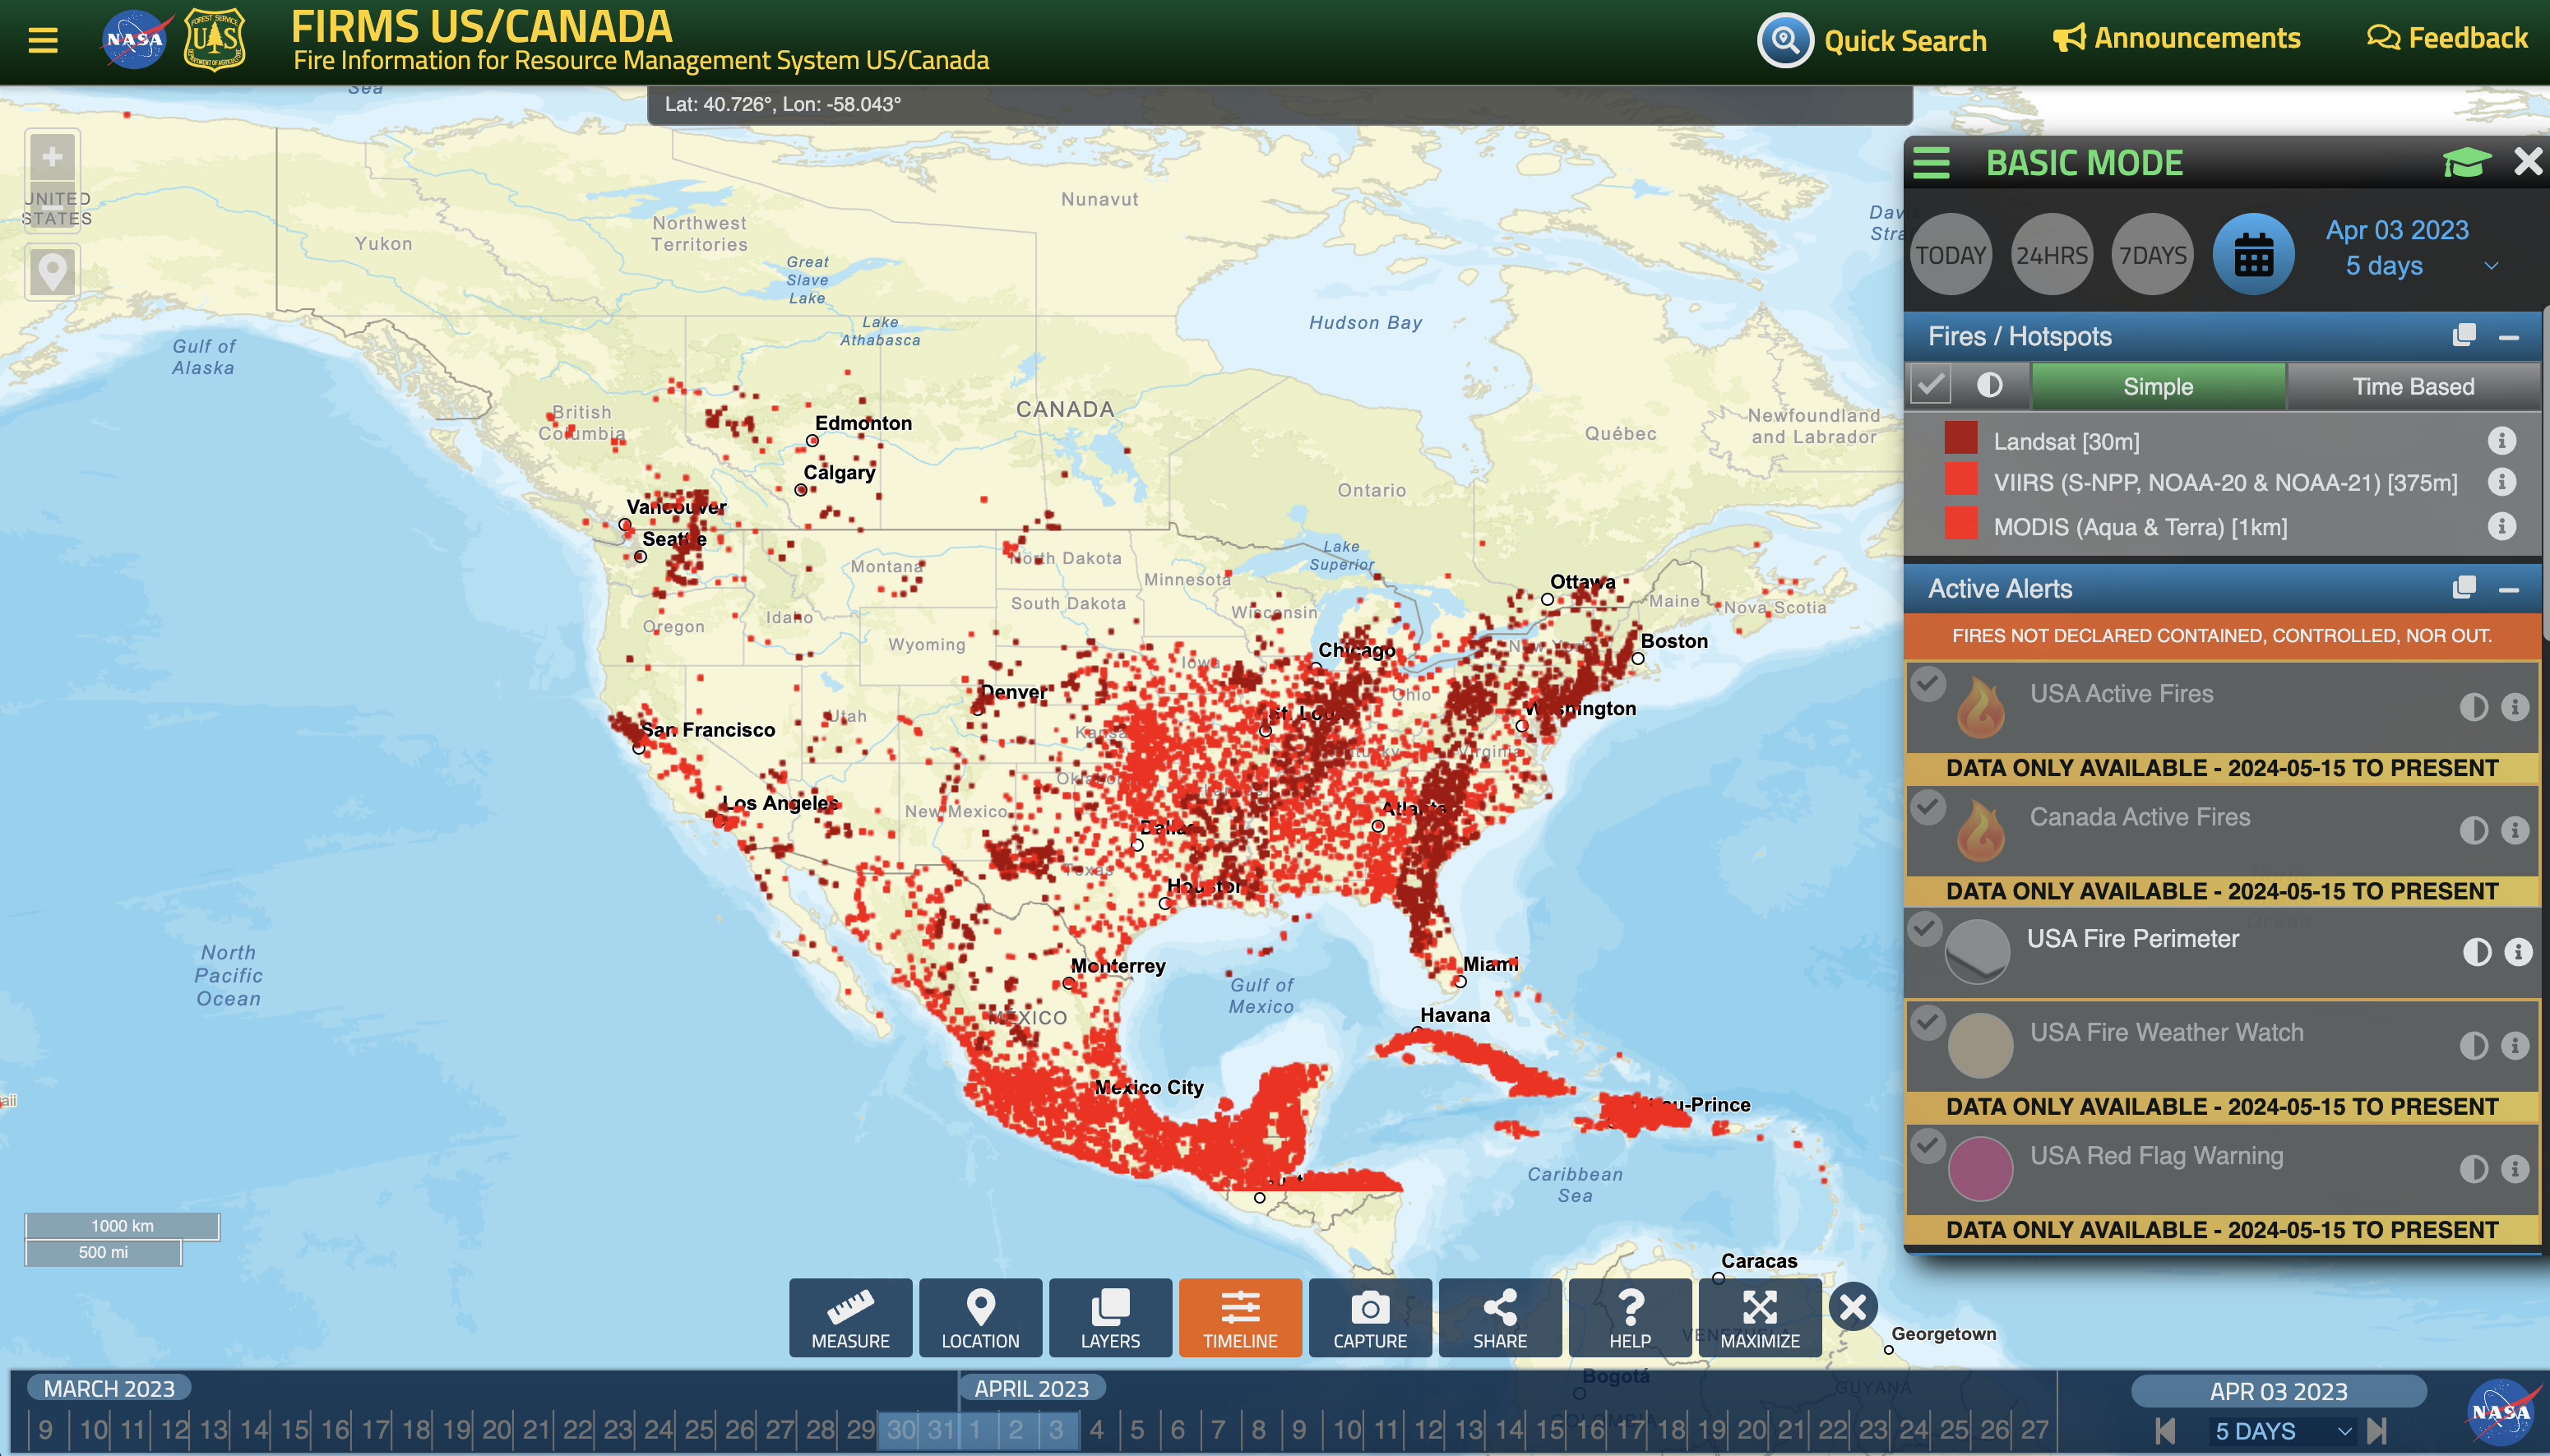Adjust opacity of USA Red Flag Warning layer
This screenshot has width=2550, height=1456.
2475,1168
